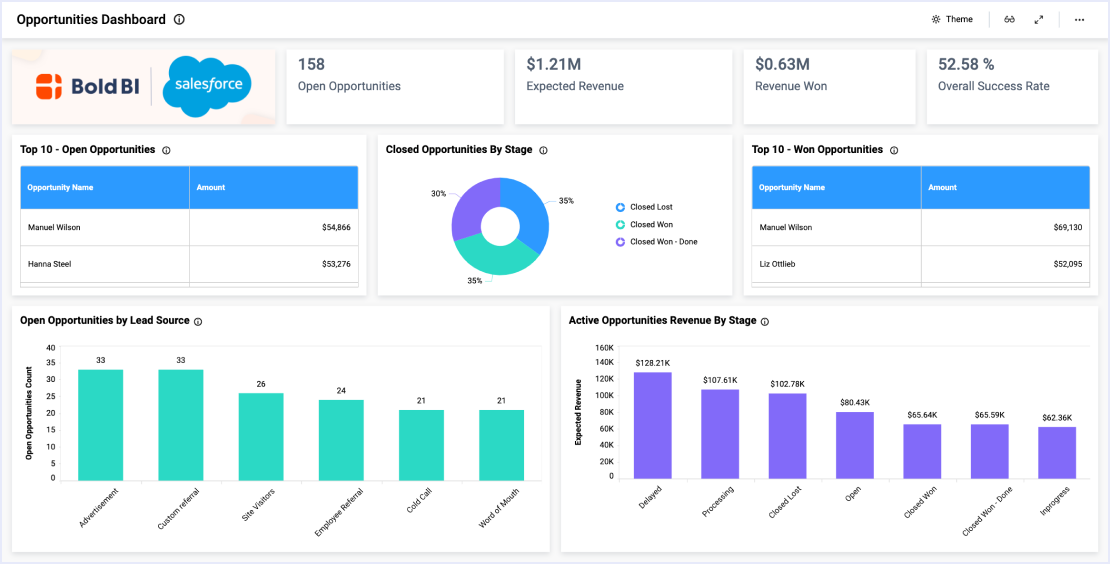The height and width of the screenshot is (564, 1110).
Task: Click info icon next to Top 10 - Open Opportunities
Action: point(166,150)
